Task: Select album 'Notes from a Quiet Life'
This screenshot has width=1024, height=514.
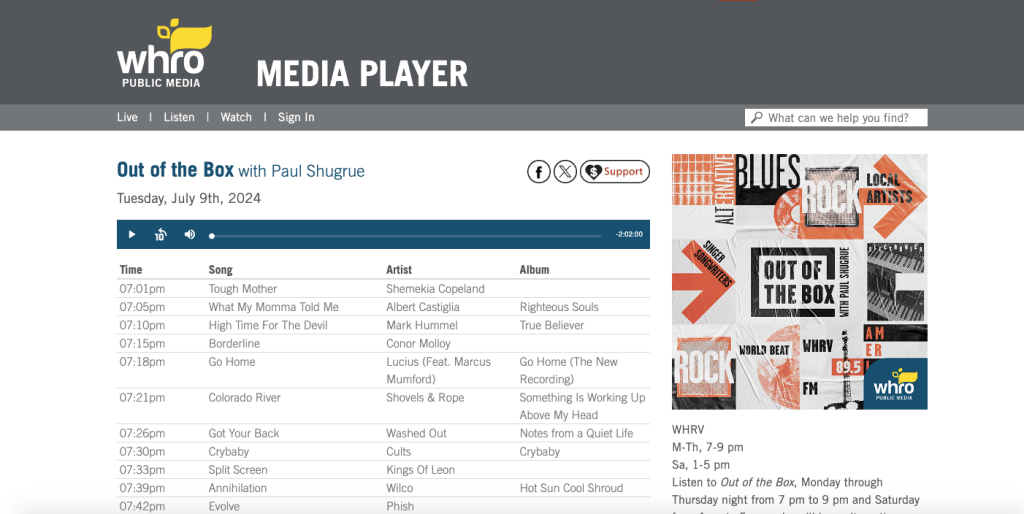Action: click(x=576, y=433)
